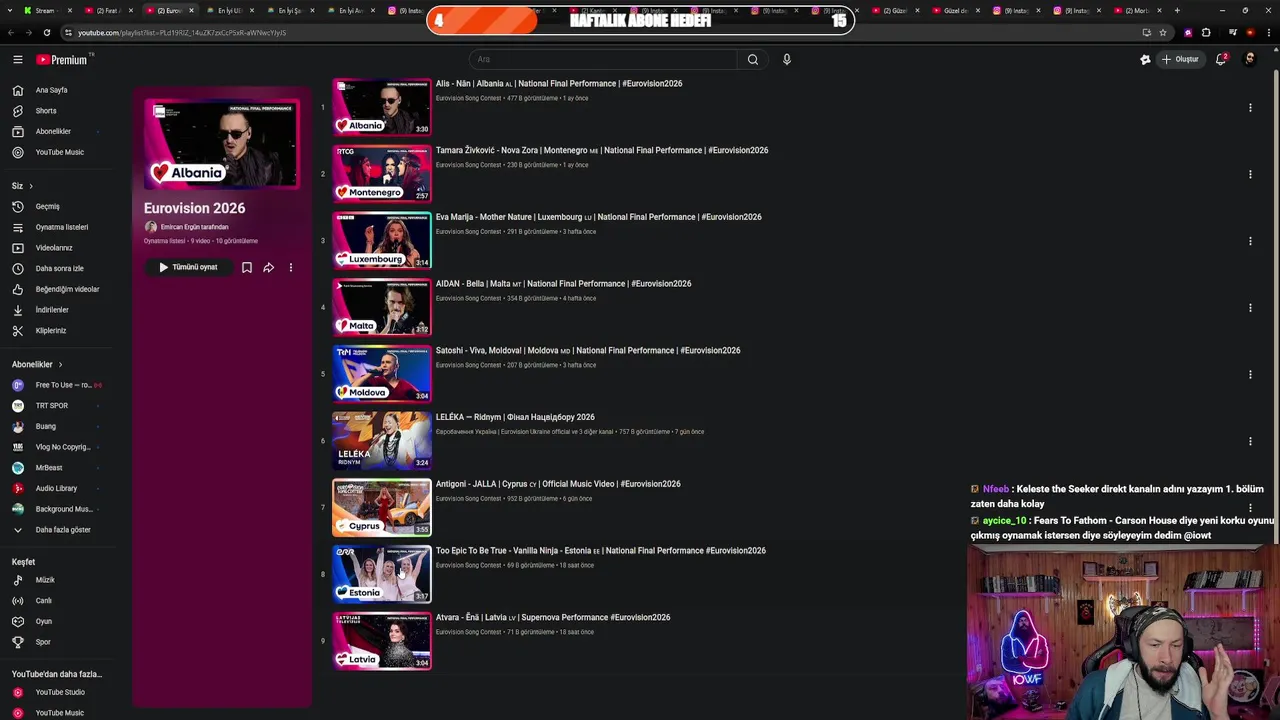Click the Tümünü oynat button
The image size is (1280, 720).
point(188,267)
